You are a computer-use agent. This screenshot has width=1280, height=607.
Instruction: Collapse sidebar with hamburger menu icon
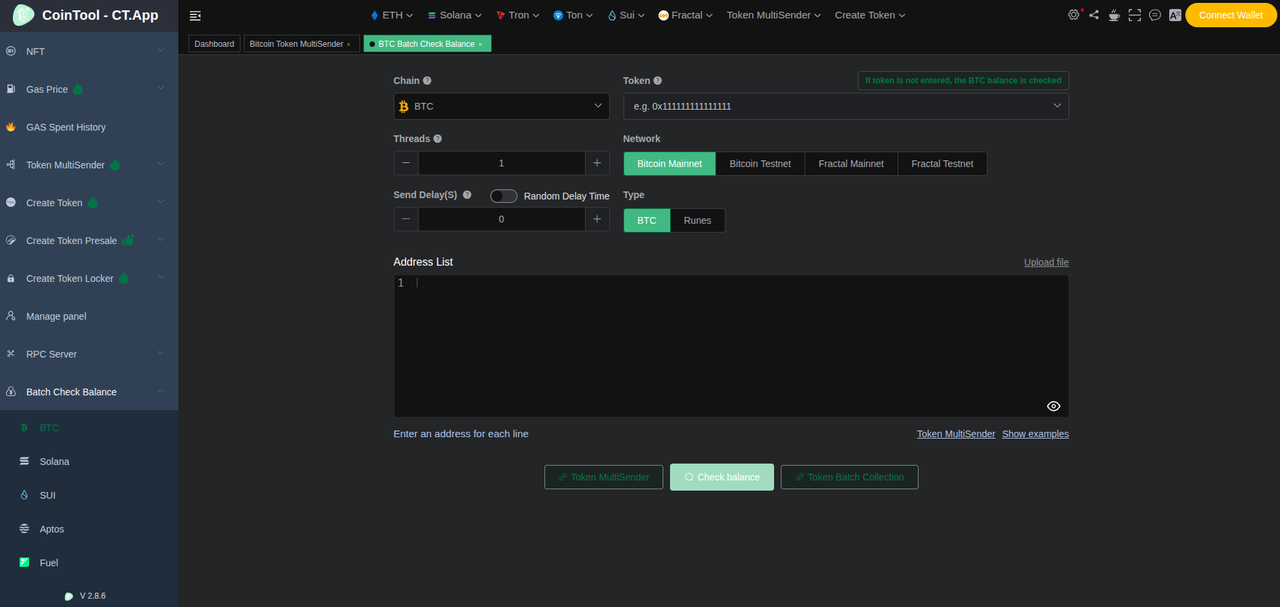click(x=195, y=15)
